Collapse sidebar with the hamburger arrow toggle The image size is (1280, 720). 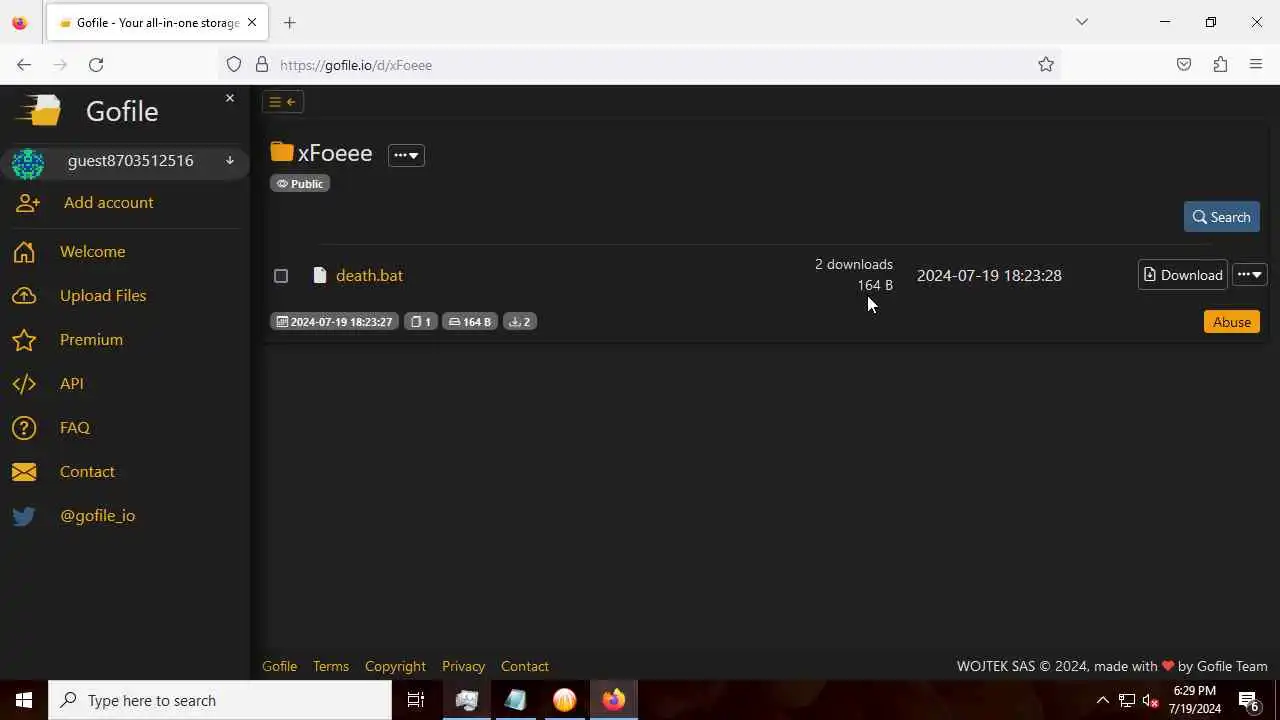pyautogui.click(x=283, y=102)
